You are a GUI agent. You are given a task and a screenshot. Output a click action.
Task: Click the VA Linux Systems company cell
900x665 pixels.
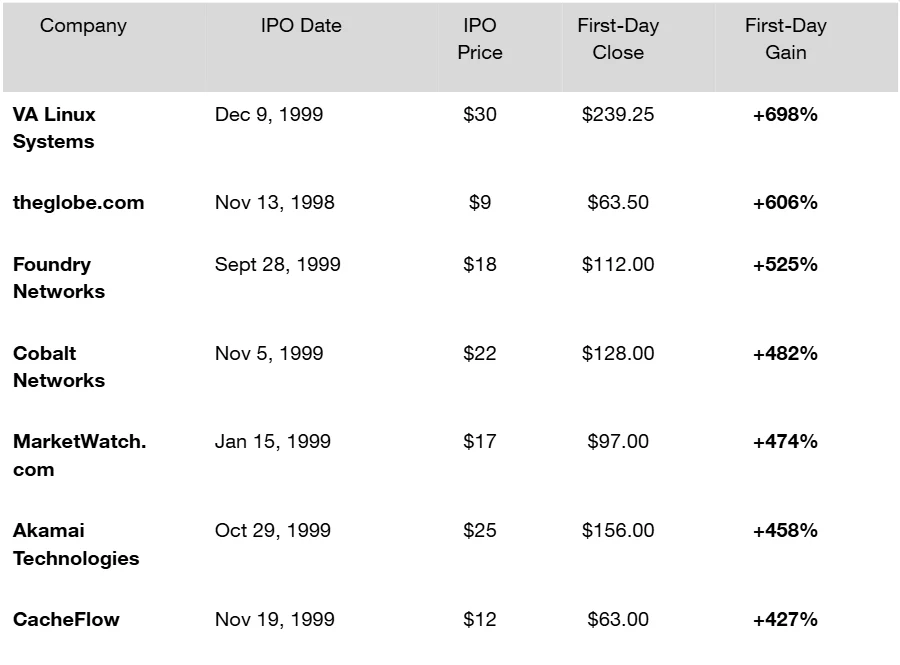tap(54, 128)
